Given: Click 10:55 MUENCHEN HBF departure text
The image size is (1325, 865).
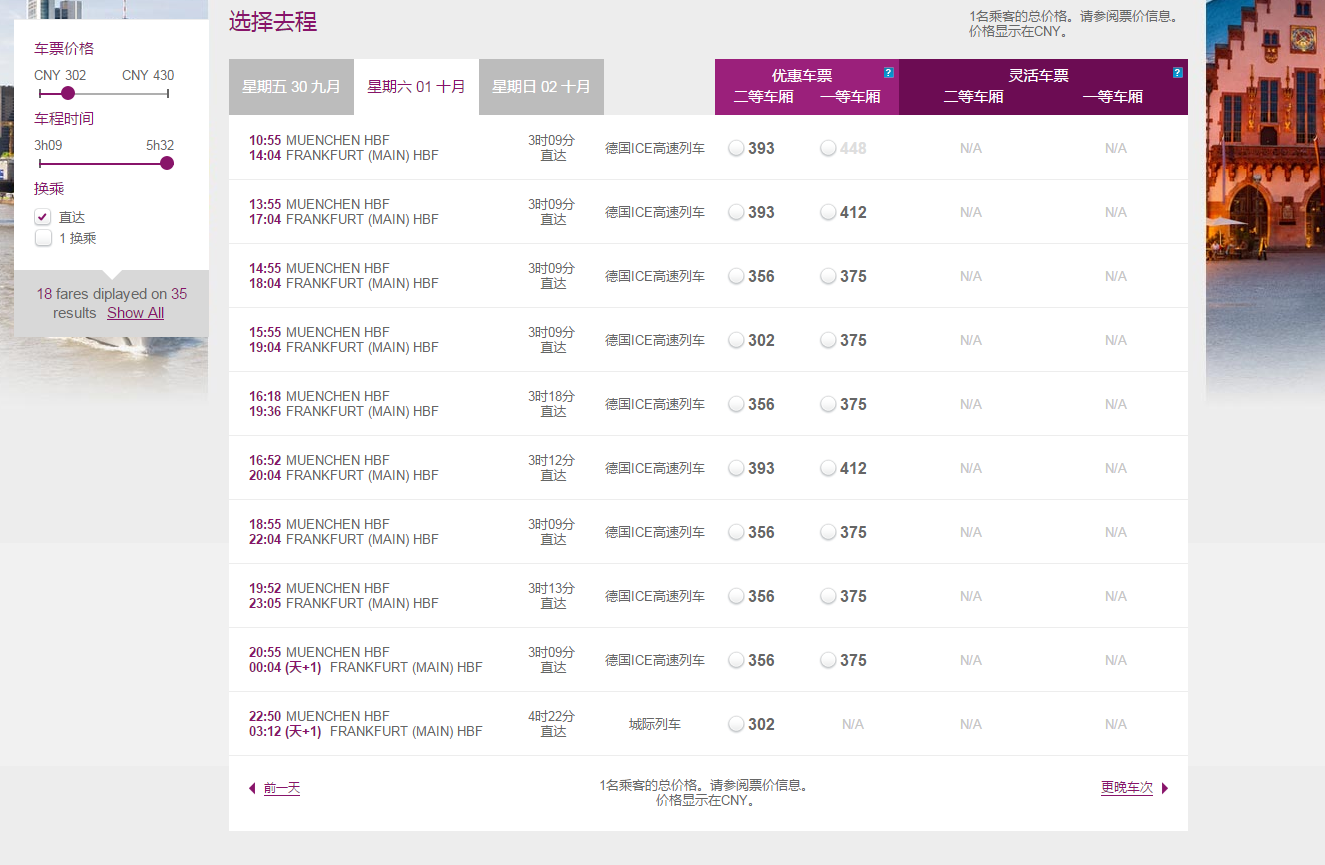Looking at the screenshot, I should [319, 140].
